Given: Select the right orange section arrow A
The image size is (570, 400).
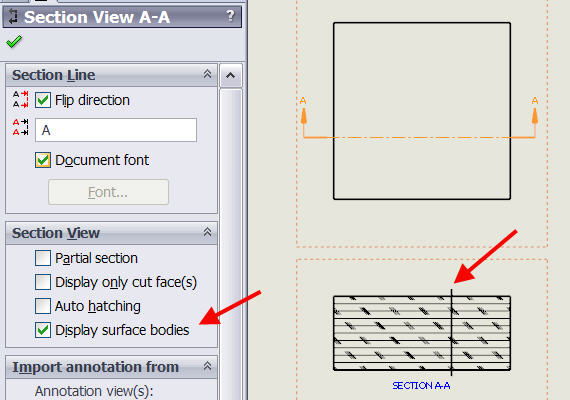Looking at the screenshot, I should [535, 113].
